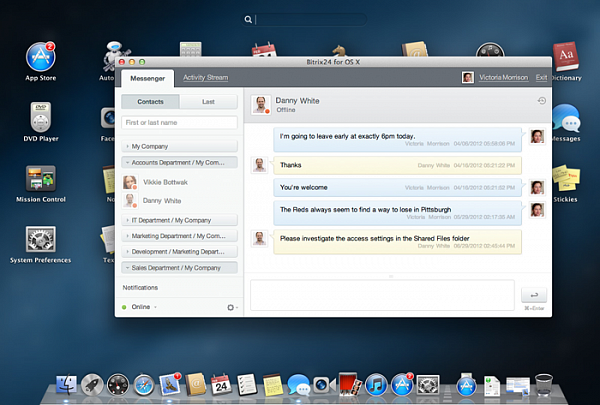Open the Notifications section
The width and height of the screenshot is (600, 405).
(140, 287)
